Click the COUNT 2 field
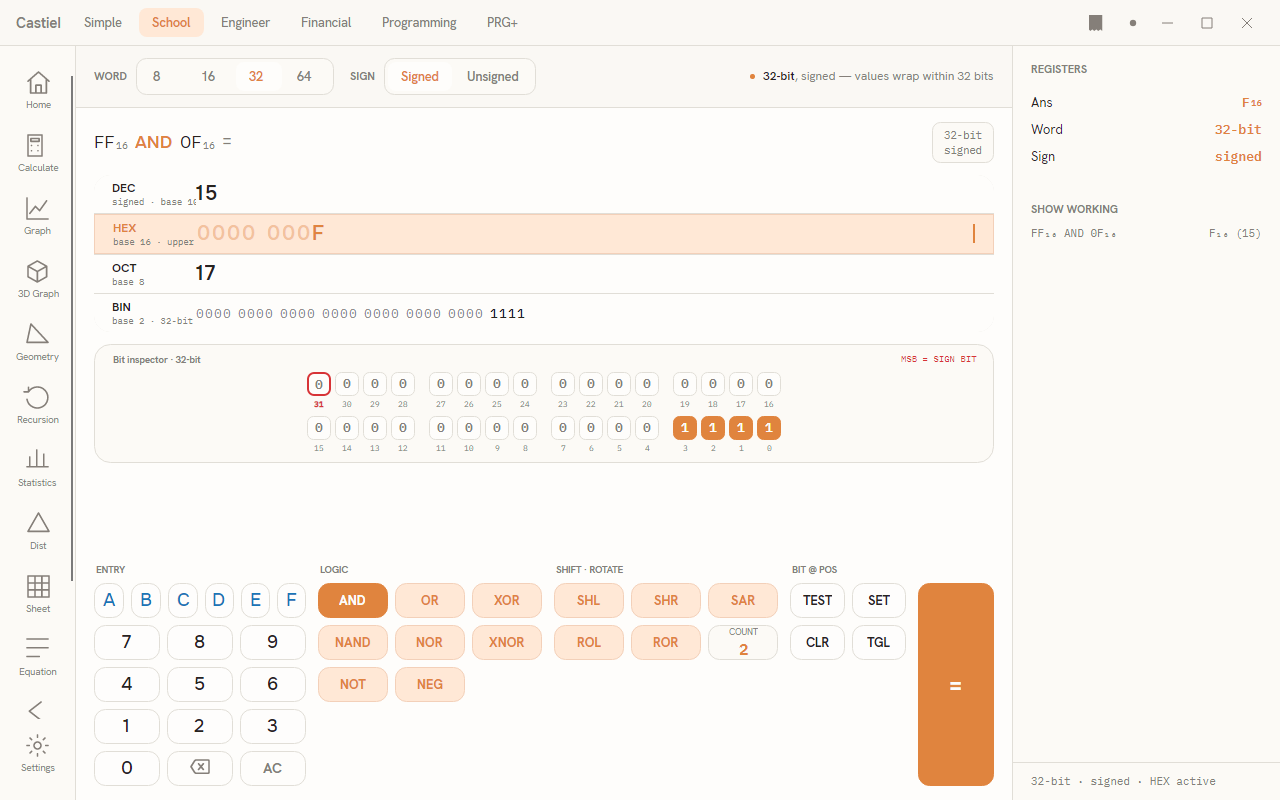Viewport: 1280px width, 800px height. [x=743, y=642]
